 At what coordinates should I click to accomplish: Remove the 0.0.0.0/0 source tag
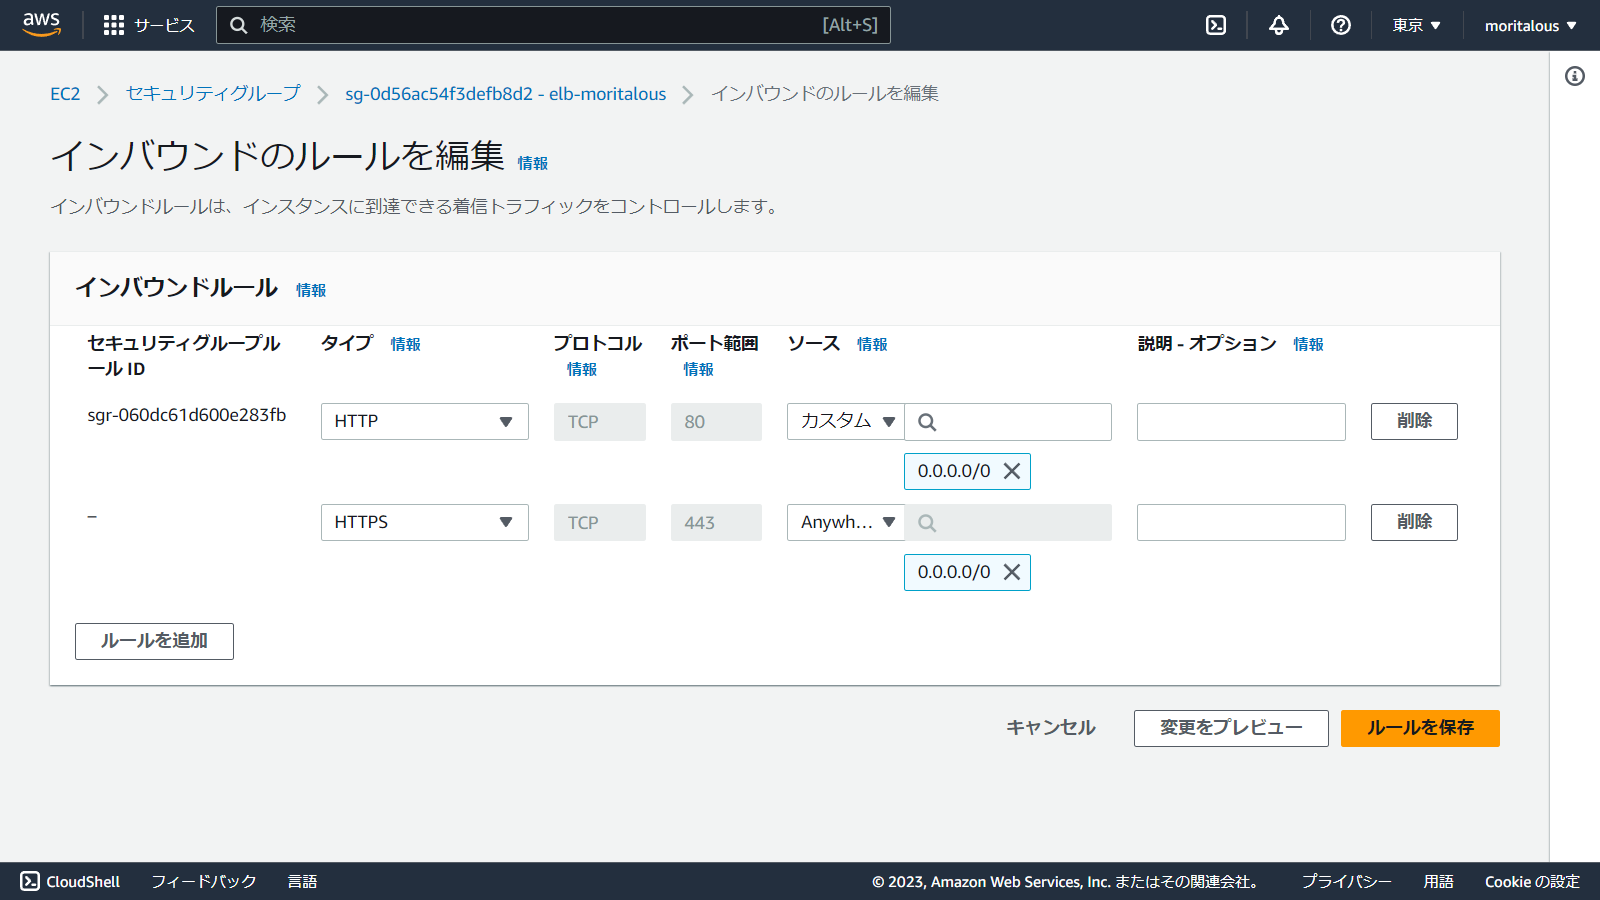1013,471
